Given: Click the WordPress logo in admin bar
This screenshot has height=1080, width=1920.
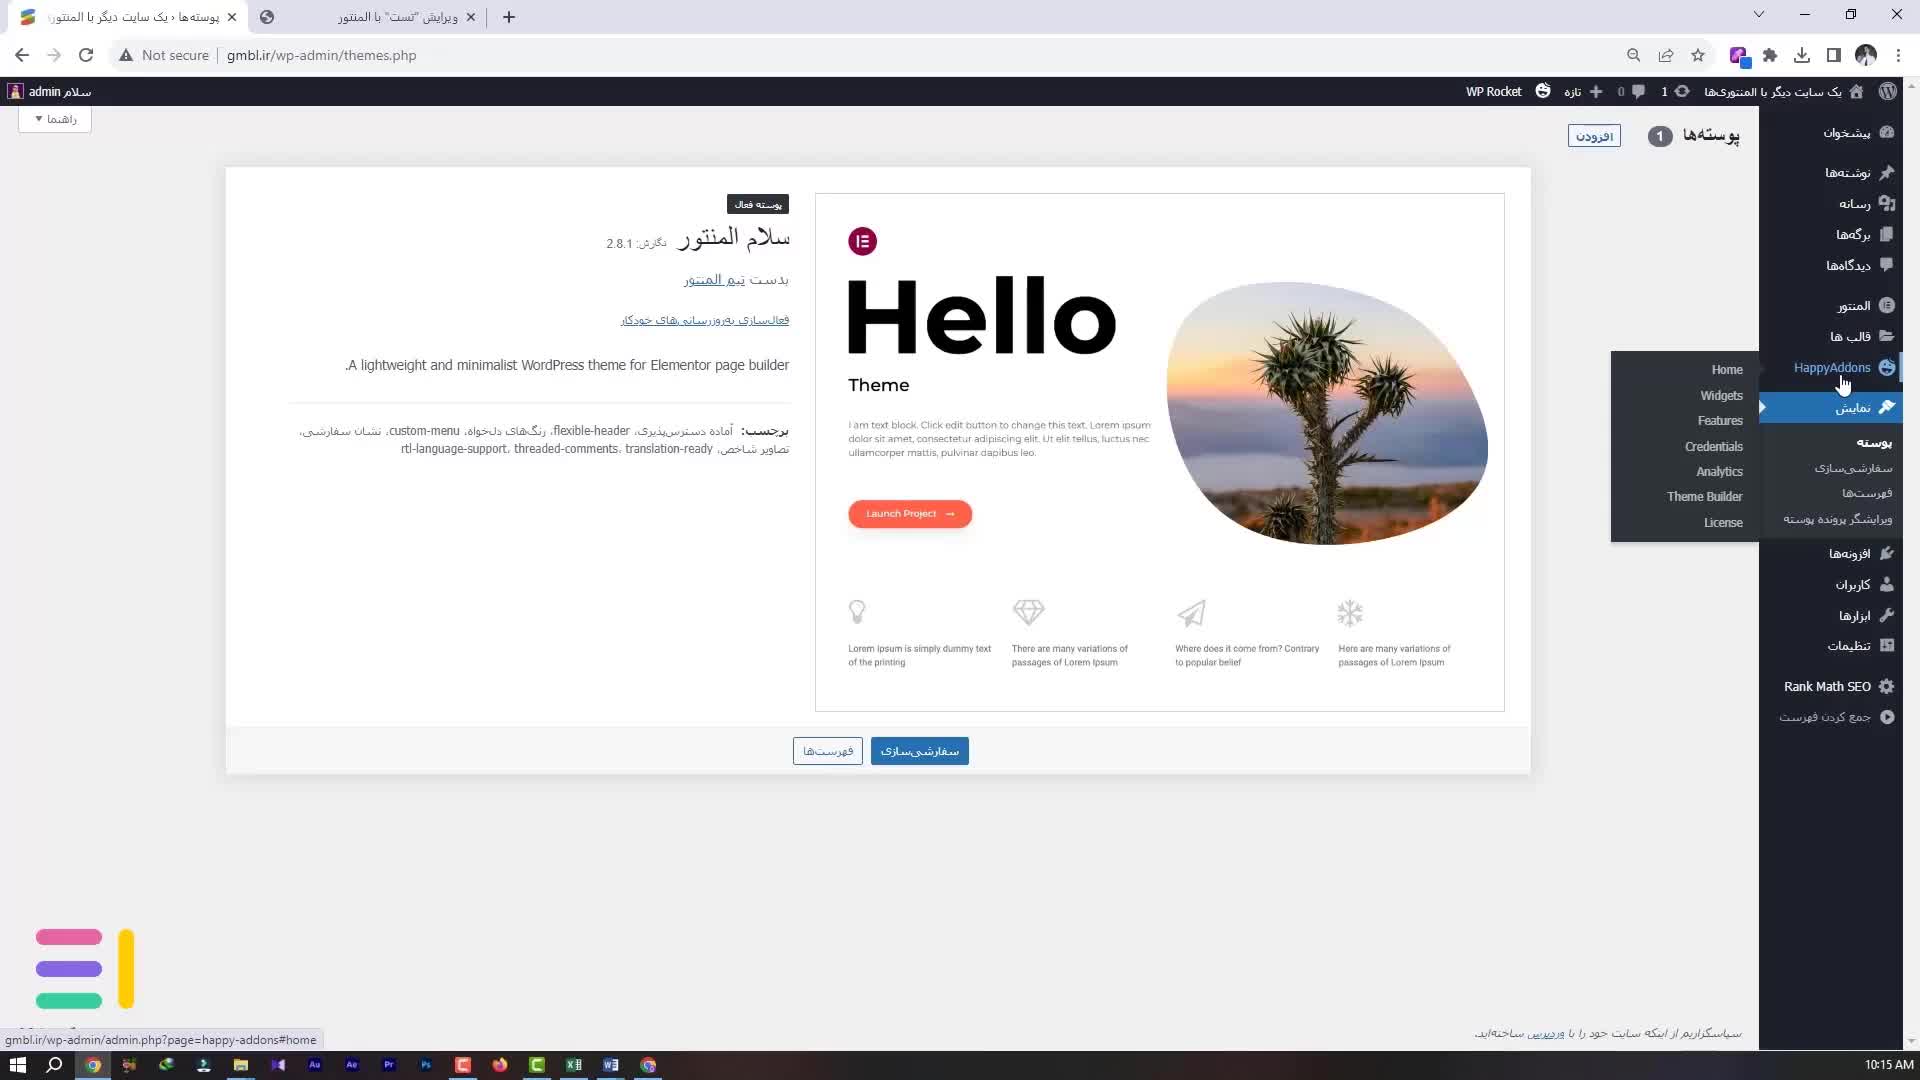Looking at the screenshot, I should [1887, 91].
